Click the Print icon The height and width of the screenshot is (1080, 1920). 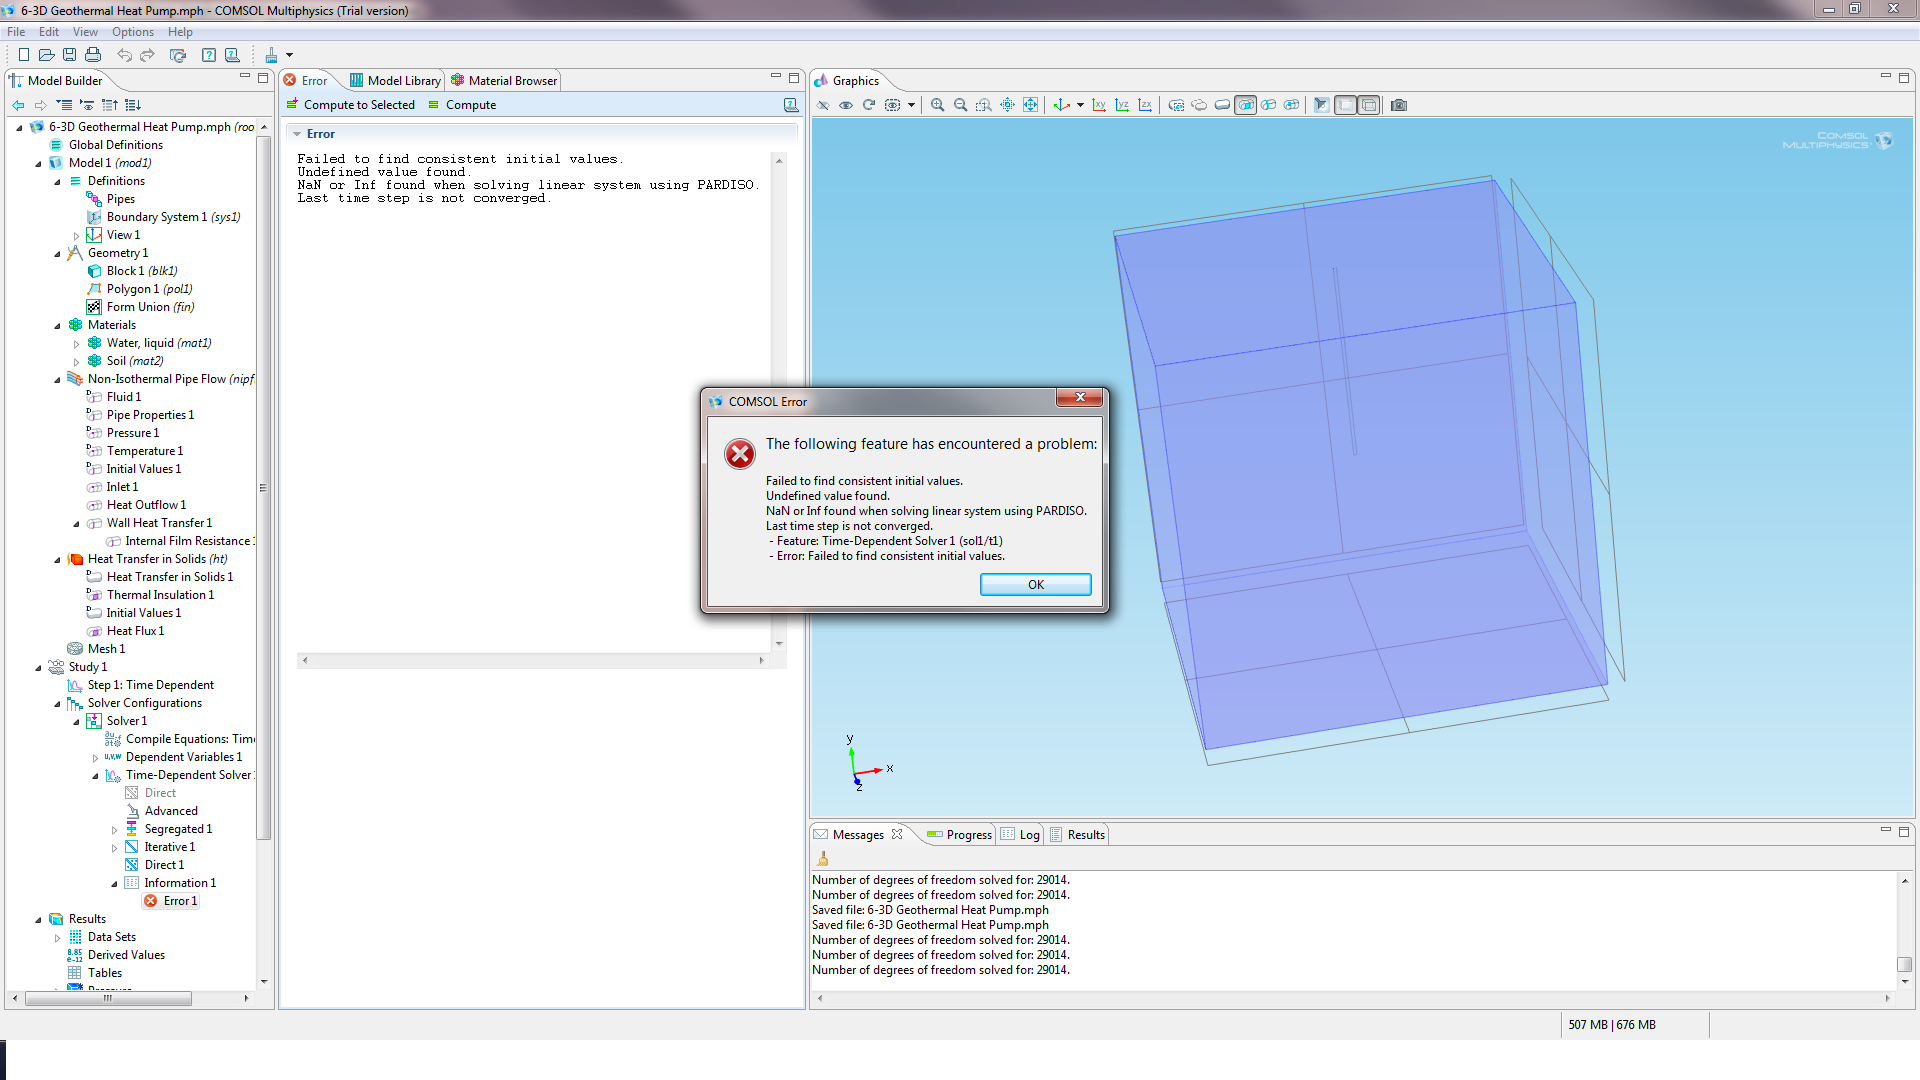(x=93, y=55)
